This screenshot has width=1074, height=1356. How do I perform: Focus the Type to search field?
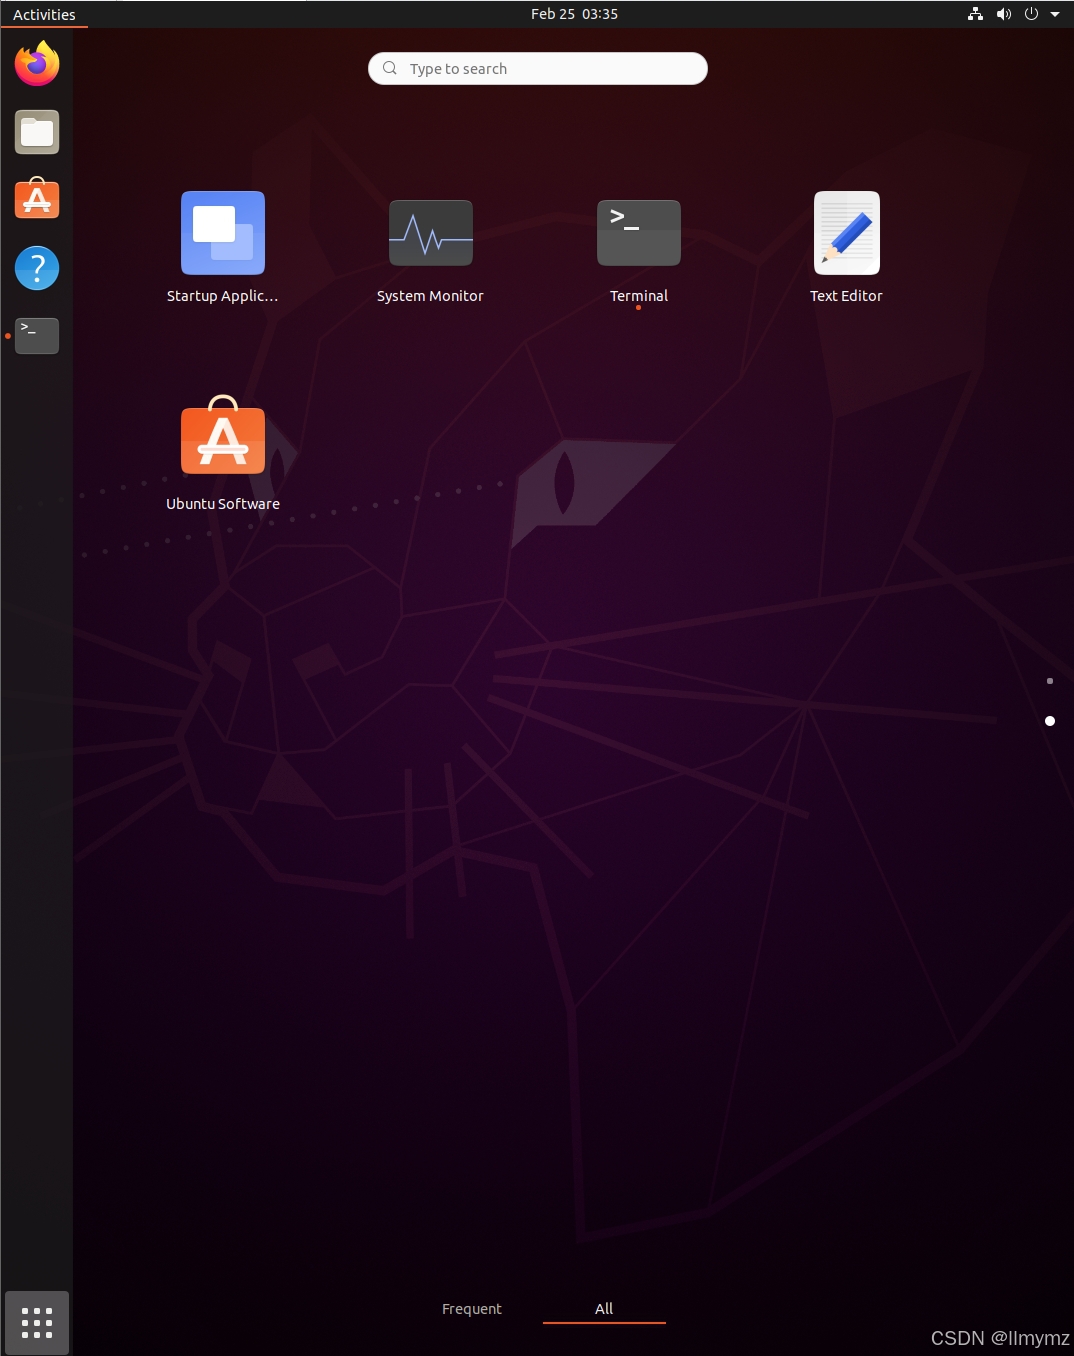point(538,68)
